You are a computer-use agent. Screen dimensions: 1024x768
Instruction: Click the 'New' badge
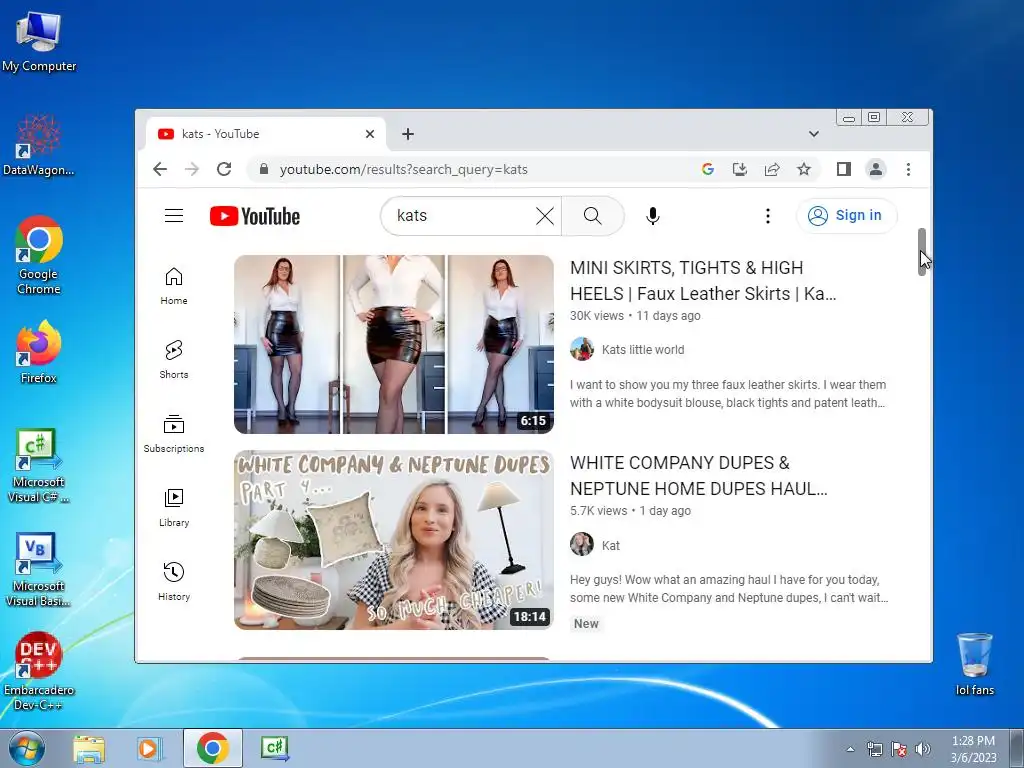[x=586, y=624]
